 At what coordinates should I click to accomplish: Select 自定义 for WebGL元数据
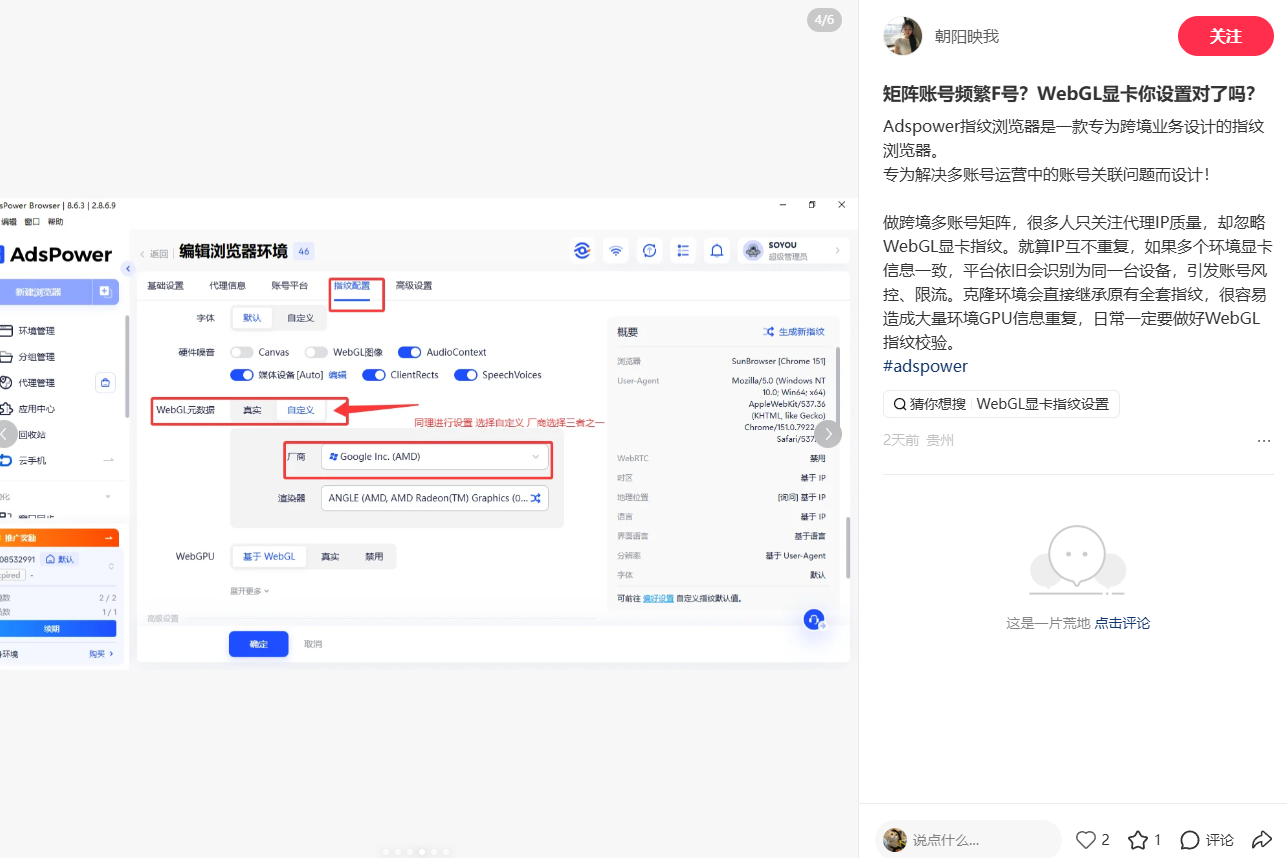click(x=301, y=410)
